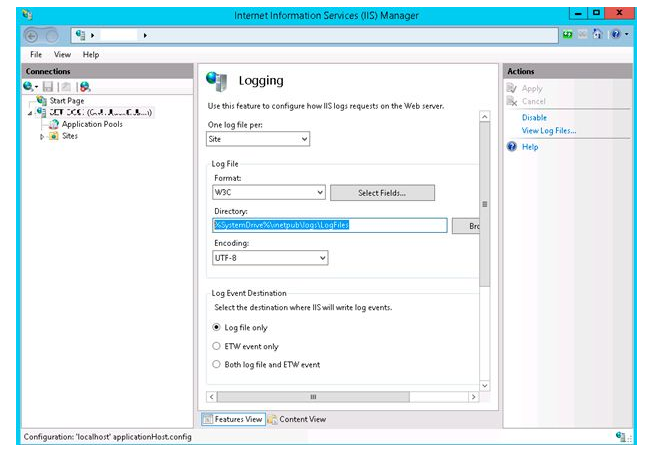Screen dimensions: 667x451
Task: Click the IIS Manager title bar icon
Action: (28, 16)
